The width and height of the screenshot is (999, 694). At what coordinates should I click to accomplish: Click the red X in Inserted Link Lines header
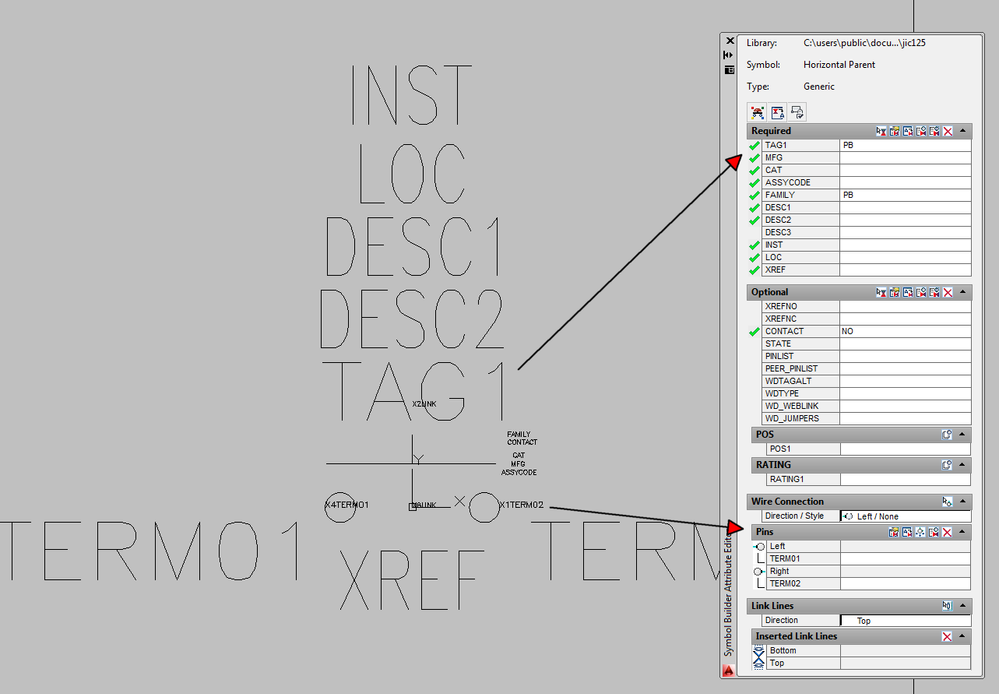coord(947,637)
